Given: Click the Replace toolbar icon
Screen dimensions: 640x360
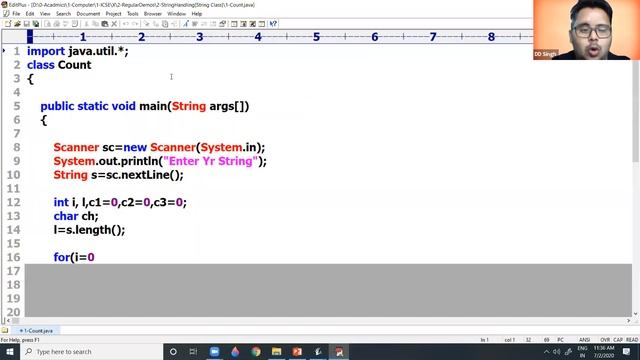Looking at the screenshot, I should pyautogui.click(x=156, y=24).
